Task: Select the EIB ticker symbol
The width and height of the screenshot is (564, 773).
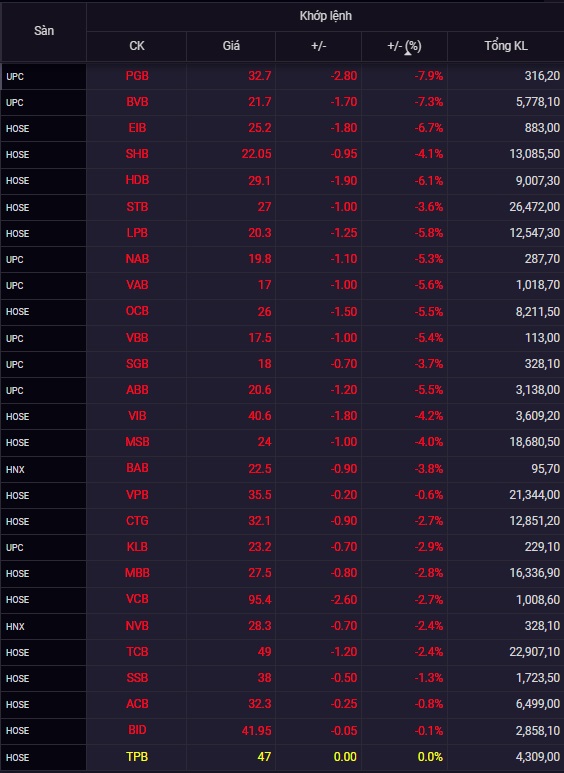Action: click(137, 128)
